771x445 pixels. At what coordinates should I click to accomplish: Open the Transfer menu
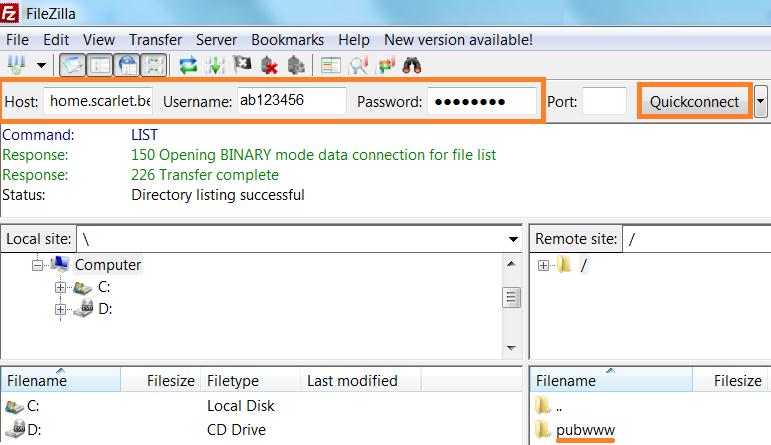pos(155,39)
